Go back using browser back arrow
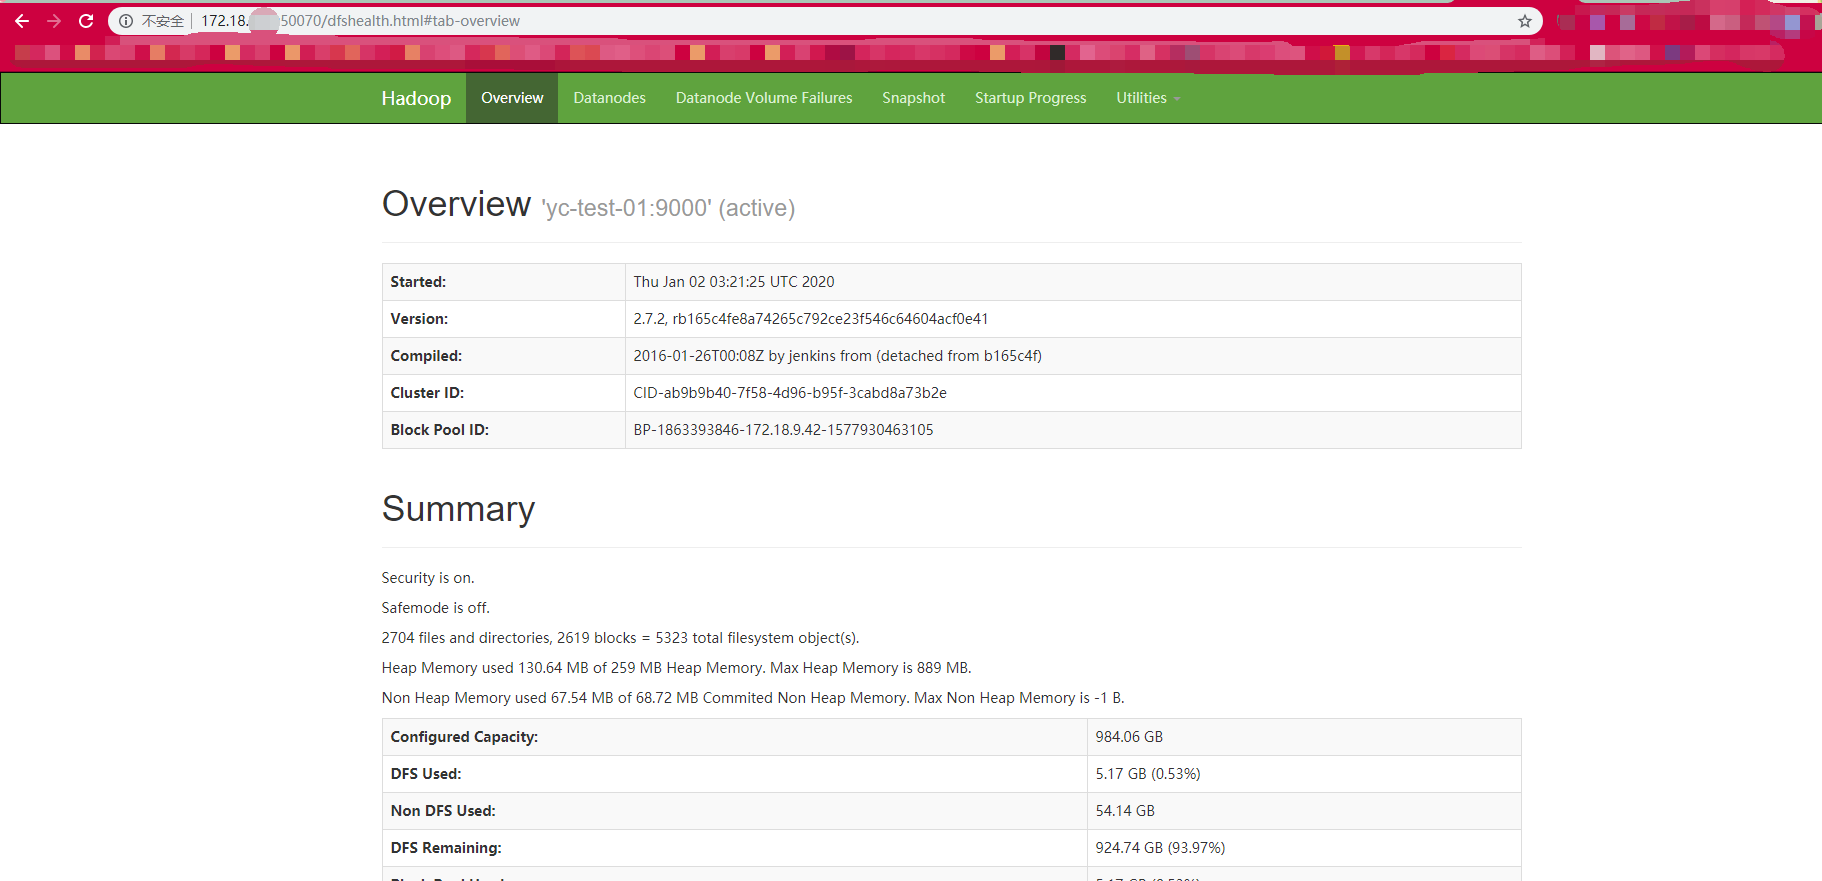The image size is (1822, 881). (22, 21)
